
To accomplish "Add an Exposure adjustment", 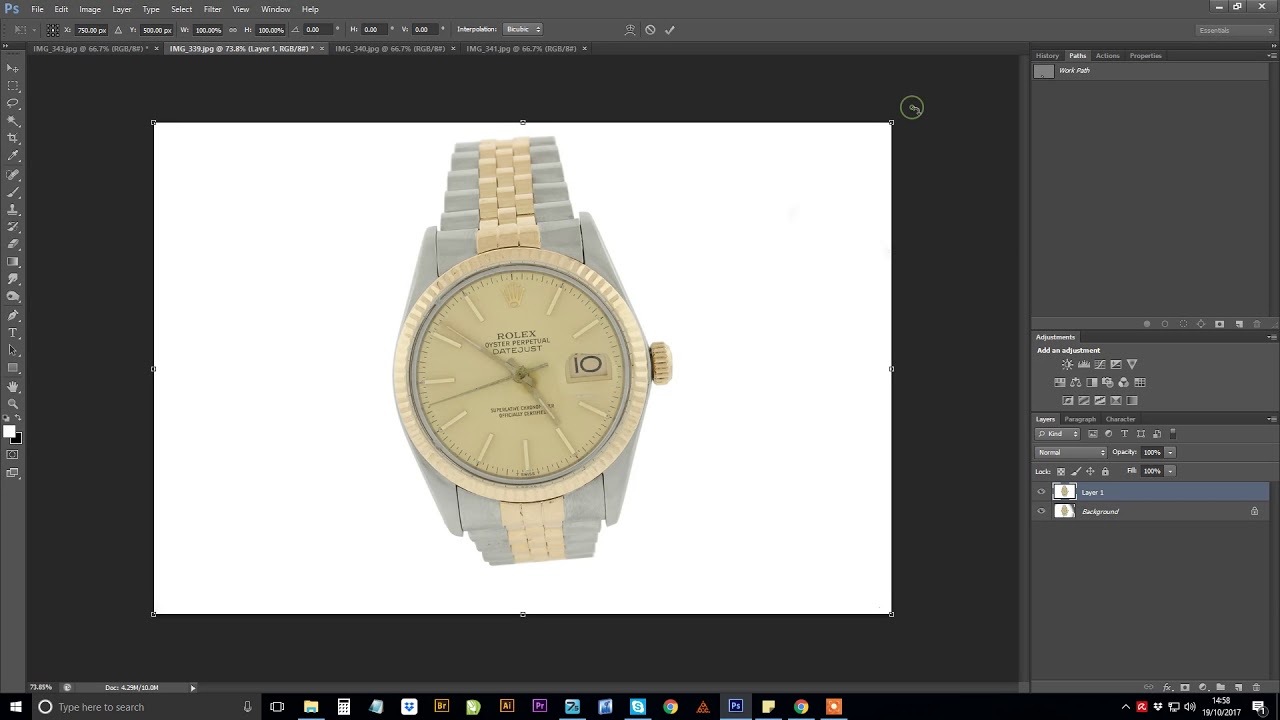I will pyautogui.click(x=1115, y=364).
